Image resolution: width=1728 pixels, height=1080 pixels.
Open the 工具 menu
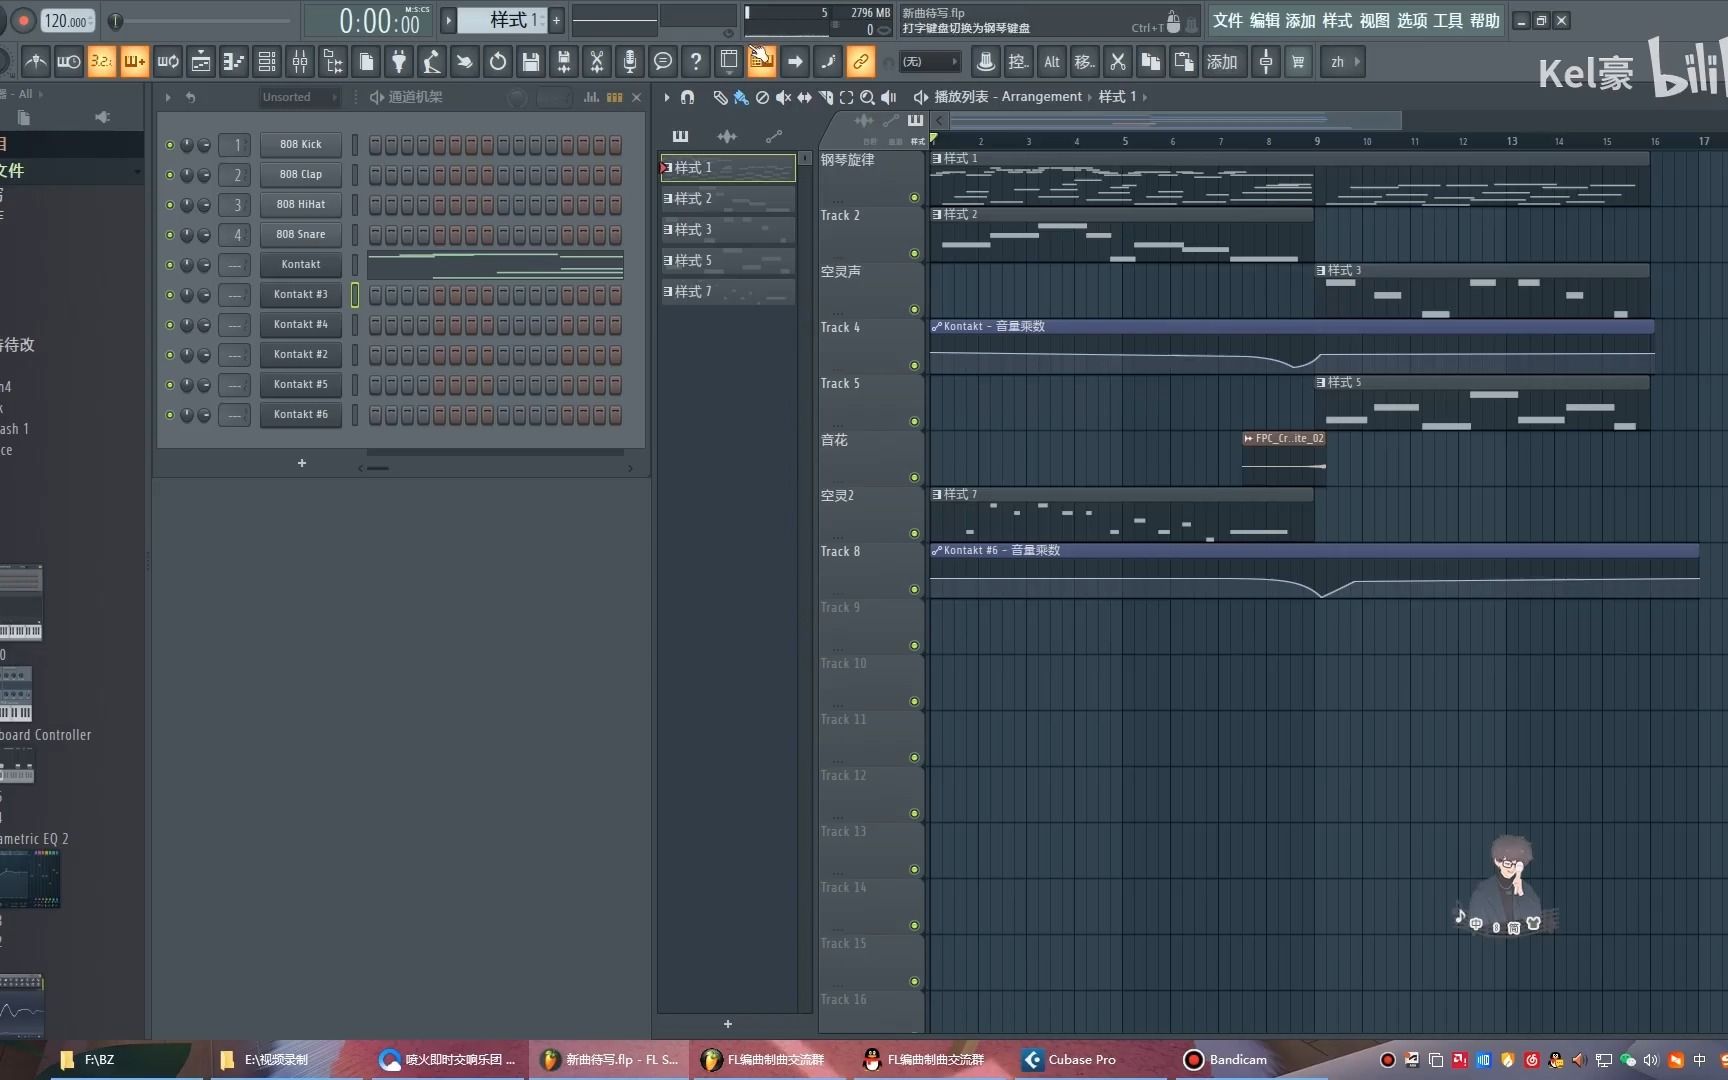click(x=1448, y=20)
